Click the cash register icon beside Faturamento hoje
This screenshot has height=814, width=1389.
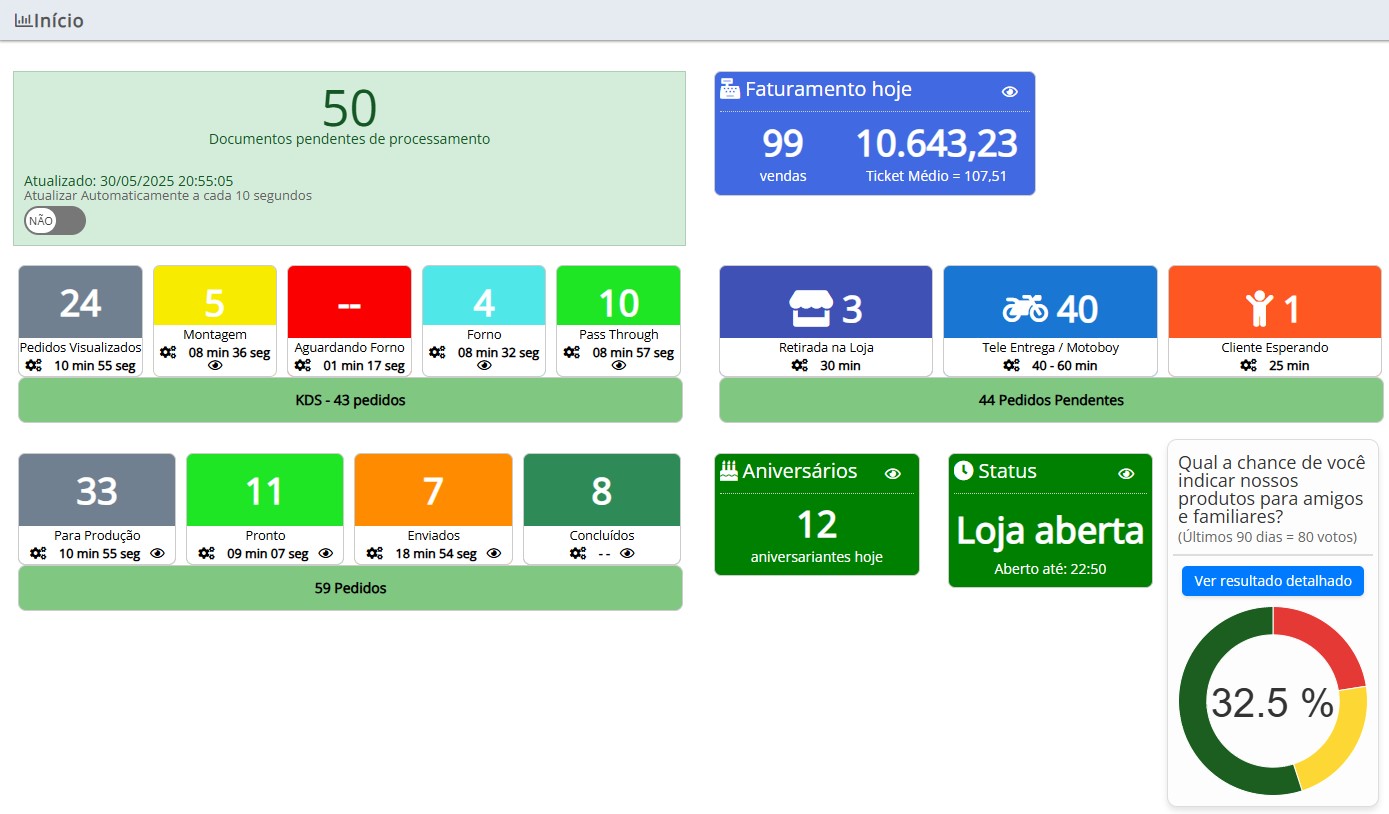click(x=730, y=88)
